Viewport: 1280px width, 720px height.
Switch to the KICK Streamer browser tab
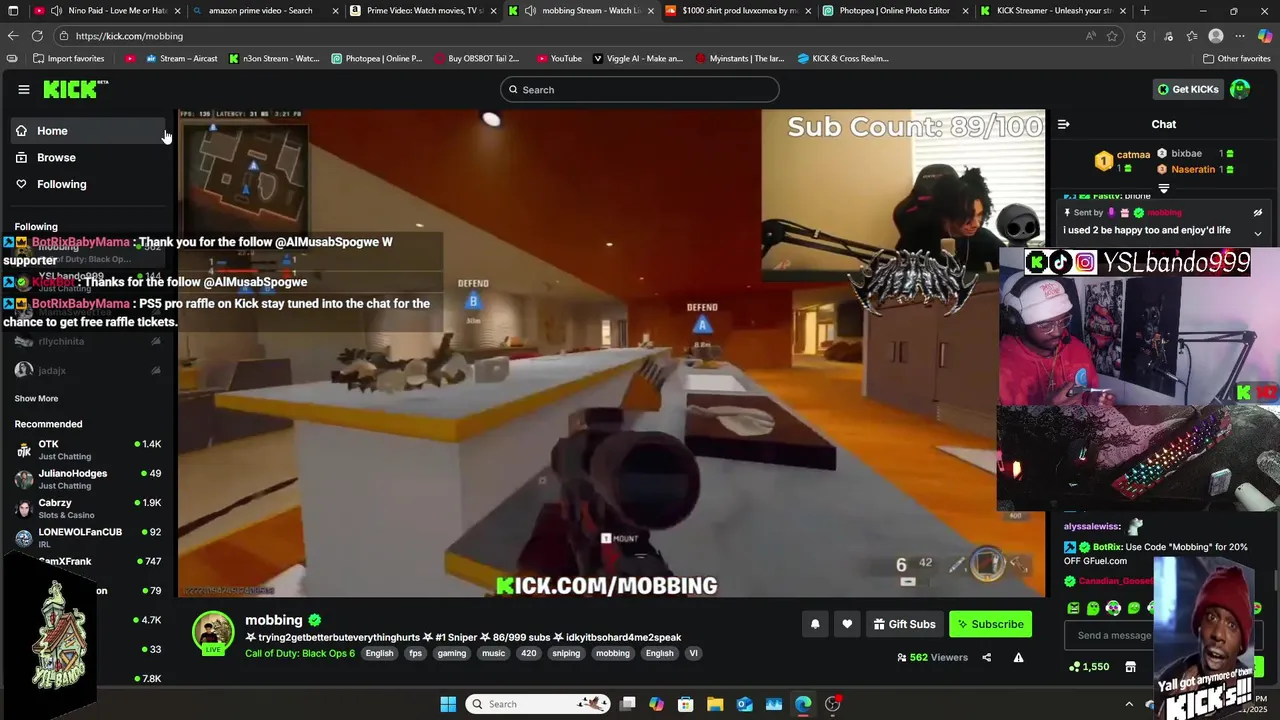tap(1053, 11)
